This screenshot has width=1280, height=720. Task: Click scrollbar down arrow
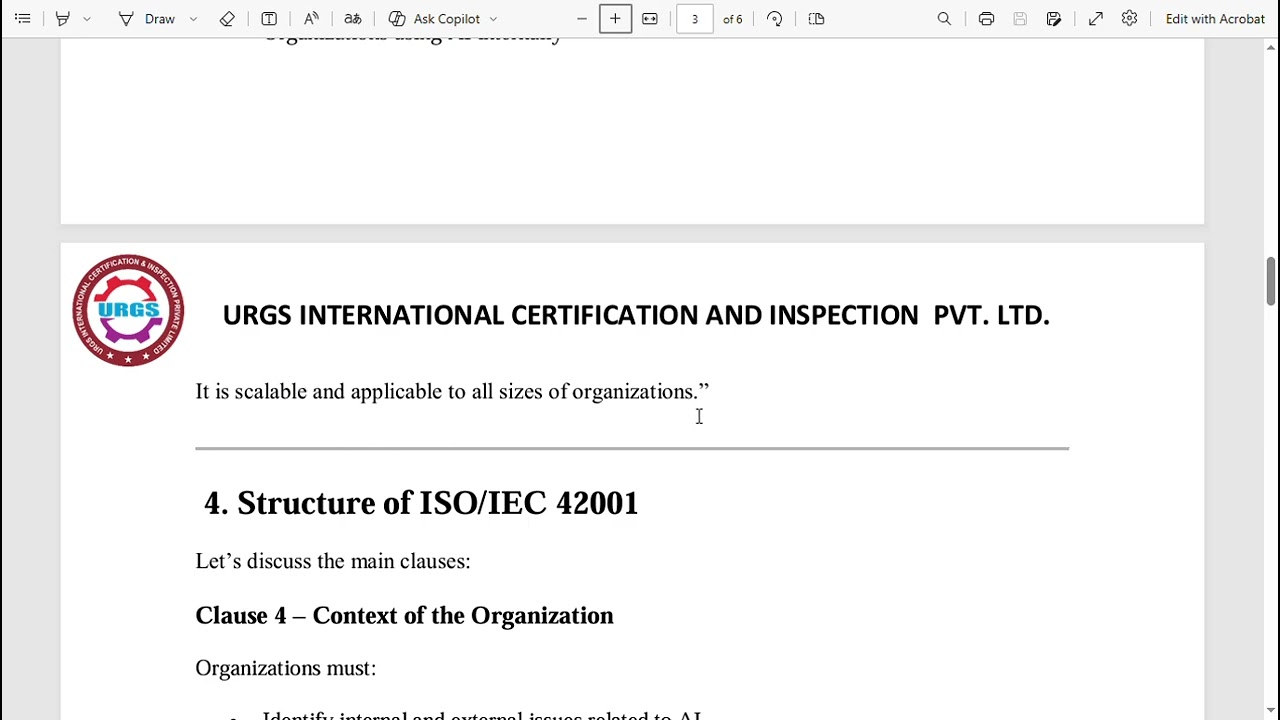[x=1271, y=712]
